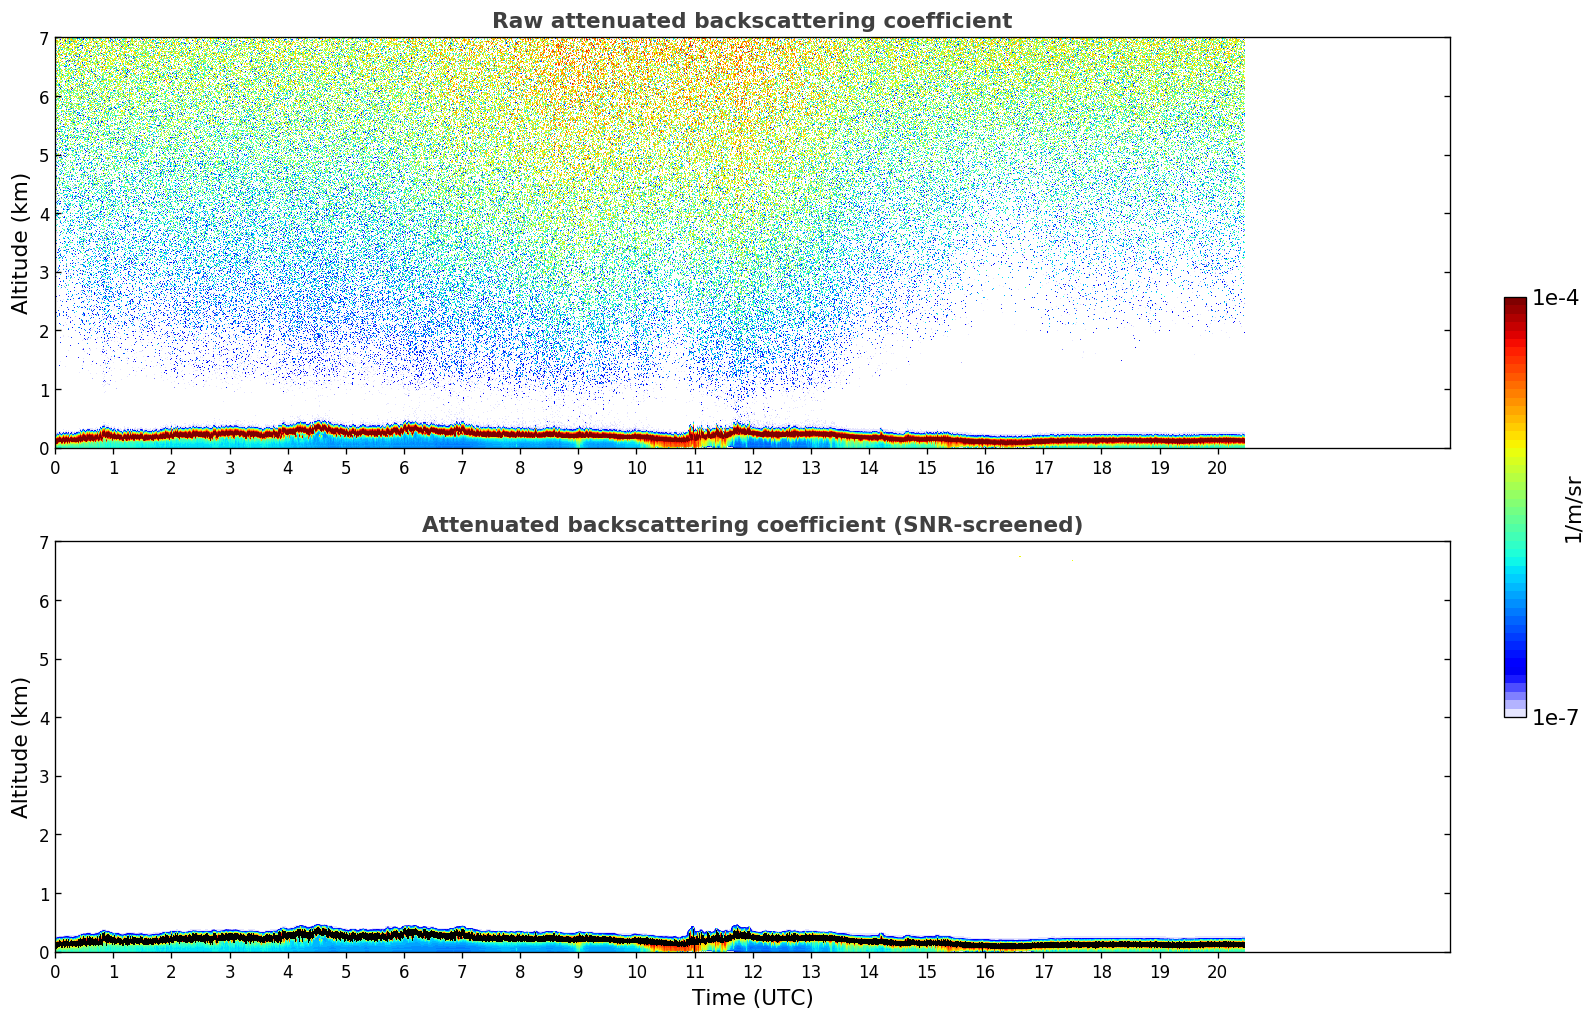
Task: Click the "7" altitude tick of the raw plot
Action: click(x=43, y=39)
